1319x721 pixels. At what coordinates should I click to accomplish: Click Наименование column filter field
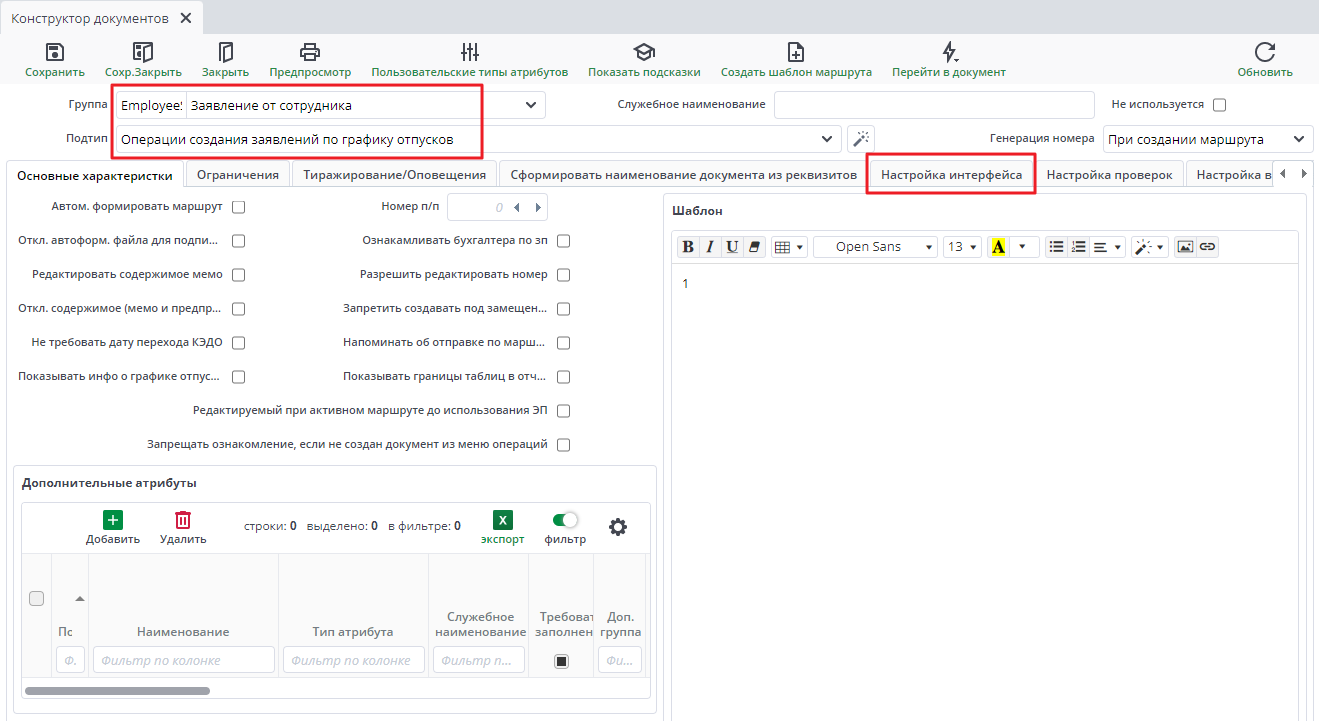point(183,660)
